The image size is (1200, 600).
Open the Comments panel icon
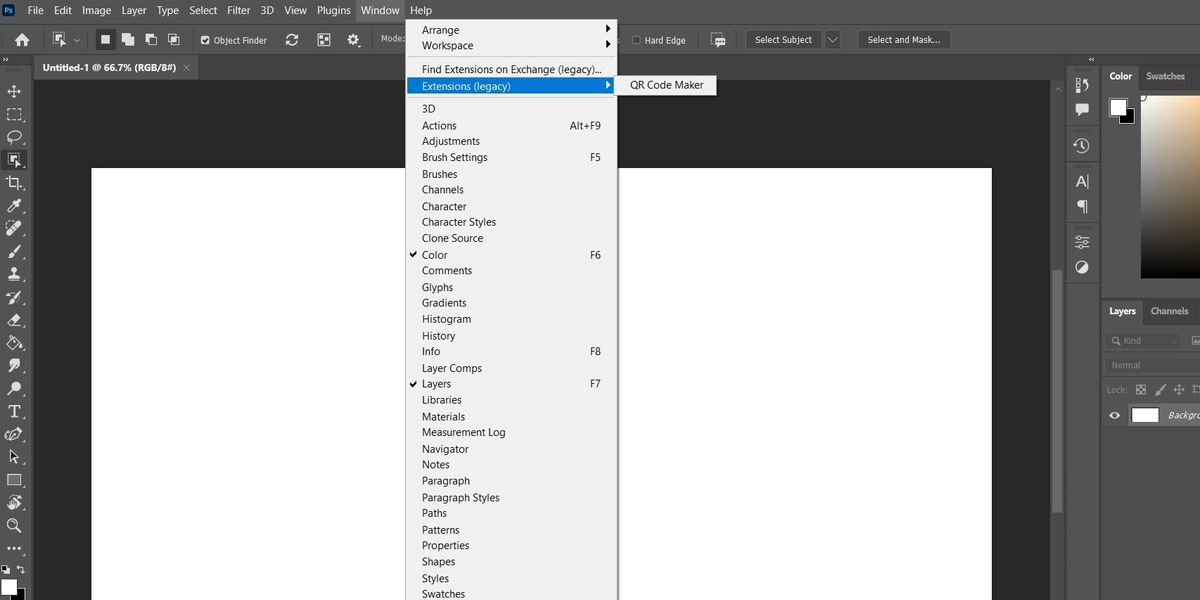pyautogui.click(x=1082, y=110)
